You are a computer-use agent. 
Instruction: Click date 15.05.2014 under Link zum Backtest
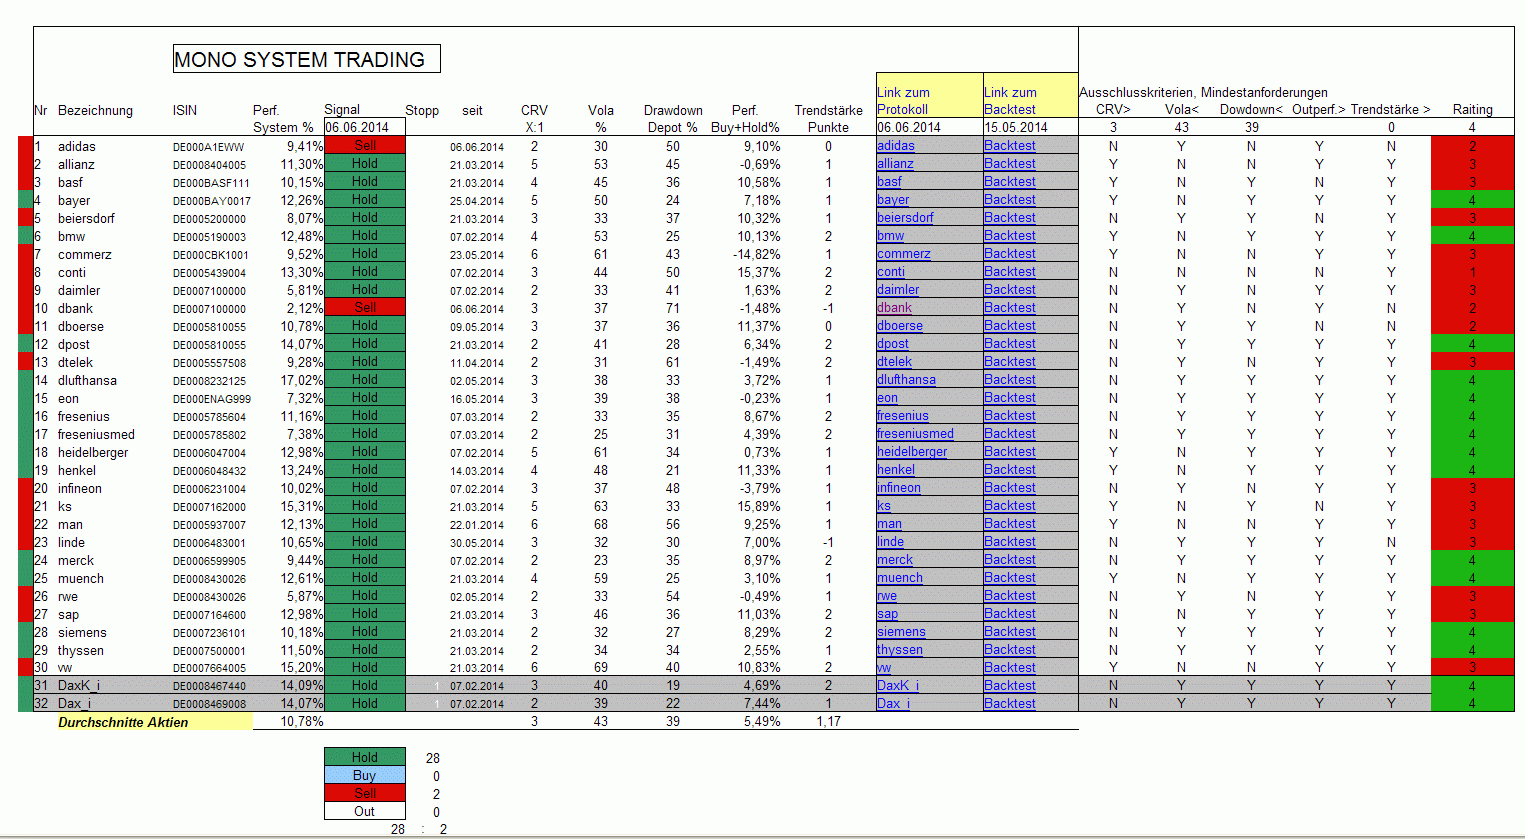(1016, 127)
